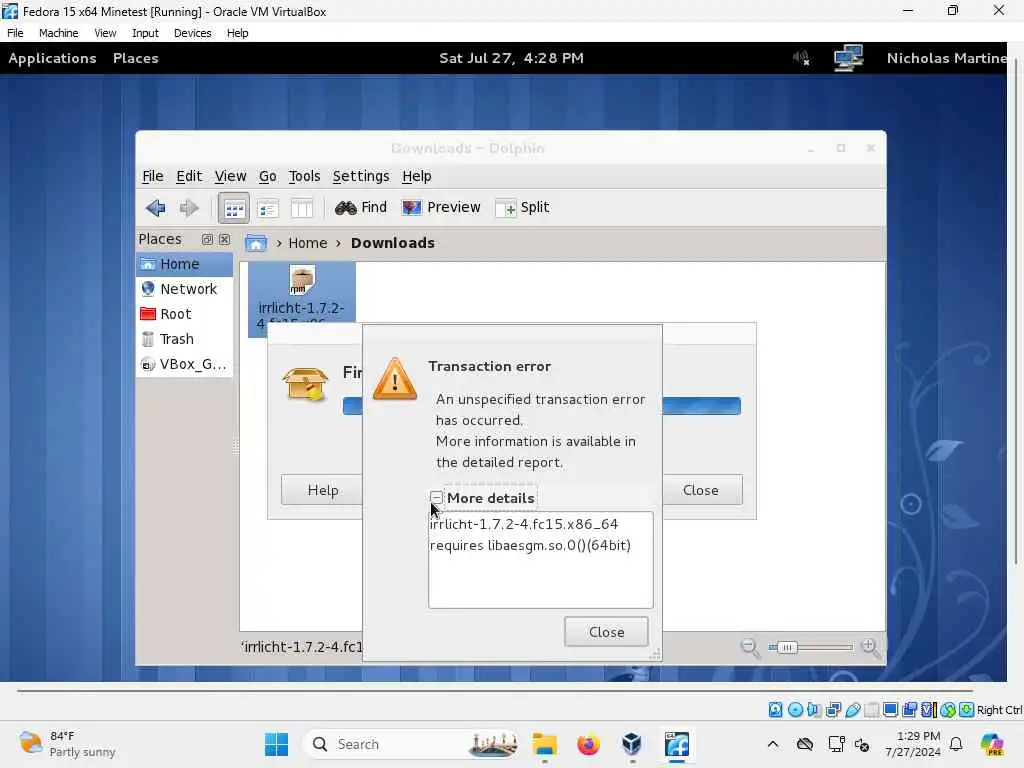Click the running Fedora VM taskbar icon
This screenshot has width=1024, height=768.
pyautogui.click(x=677, y=744)
